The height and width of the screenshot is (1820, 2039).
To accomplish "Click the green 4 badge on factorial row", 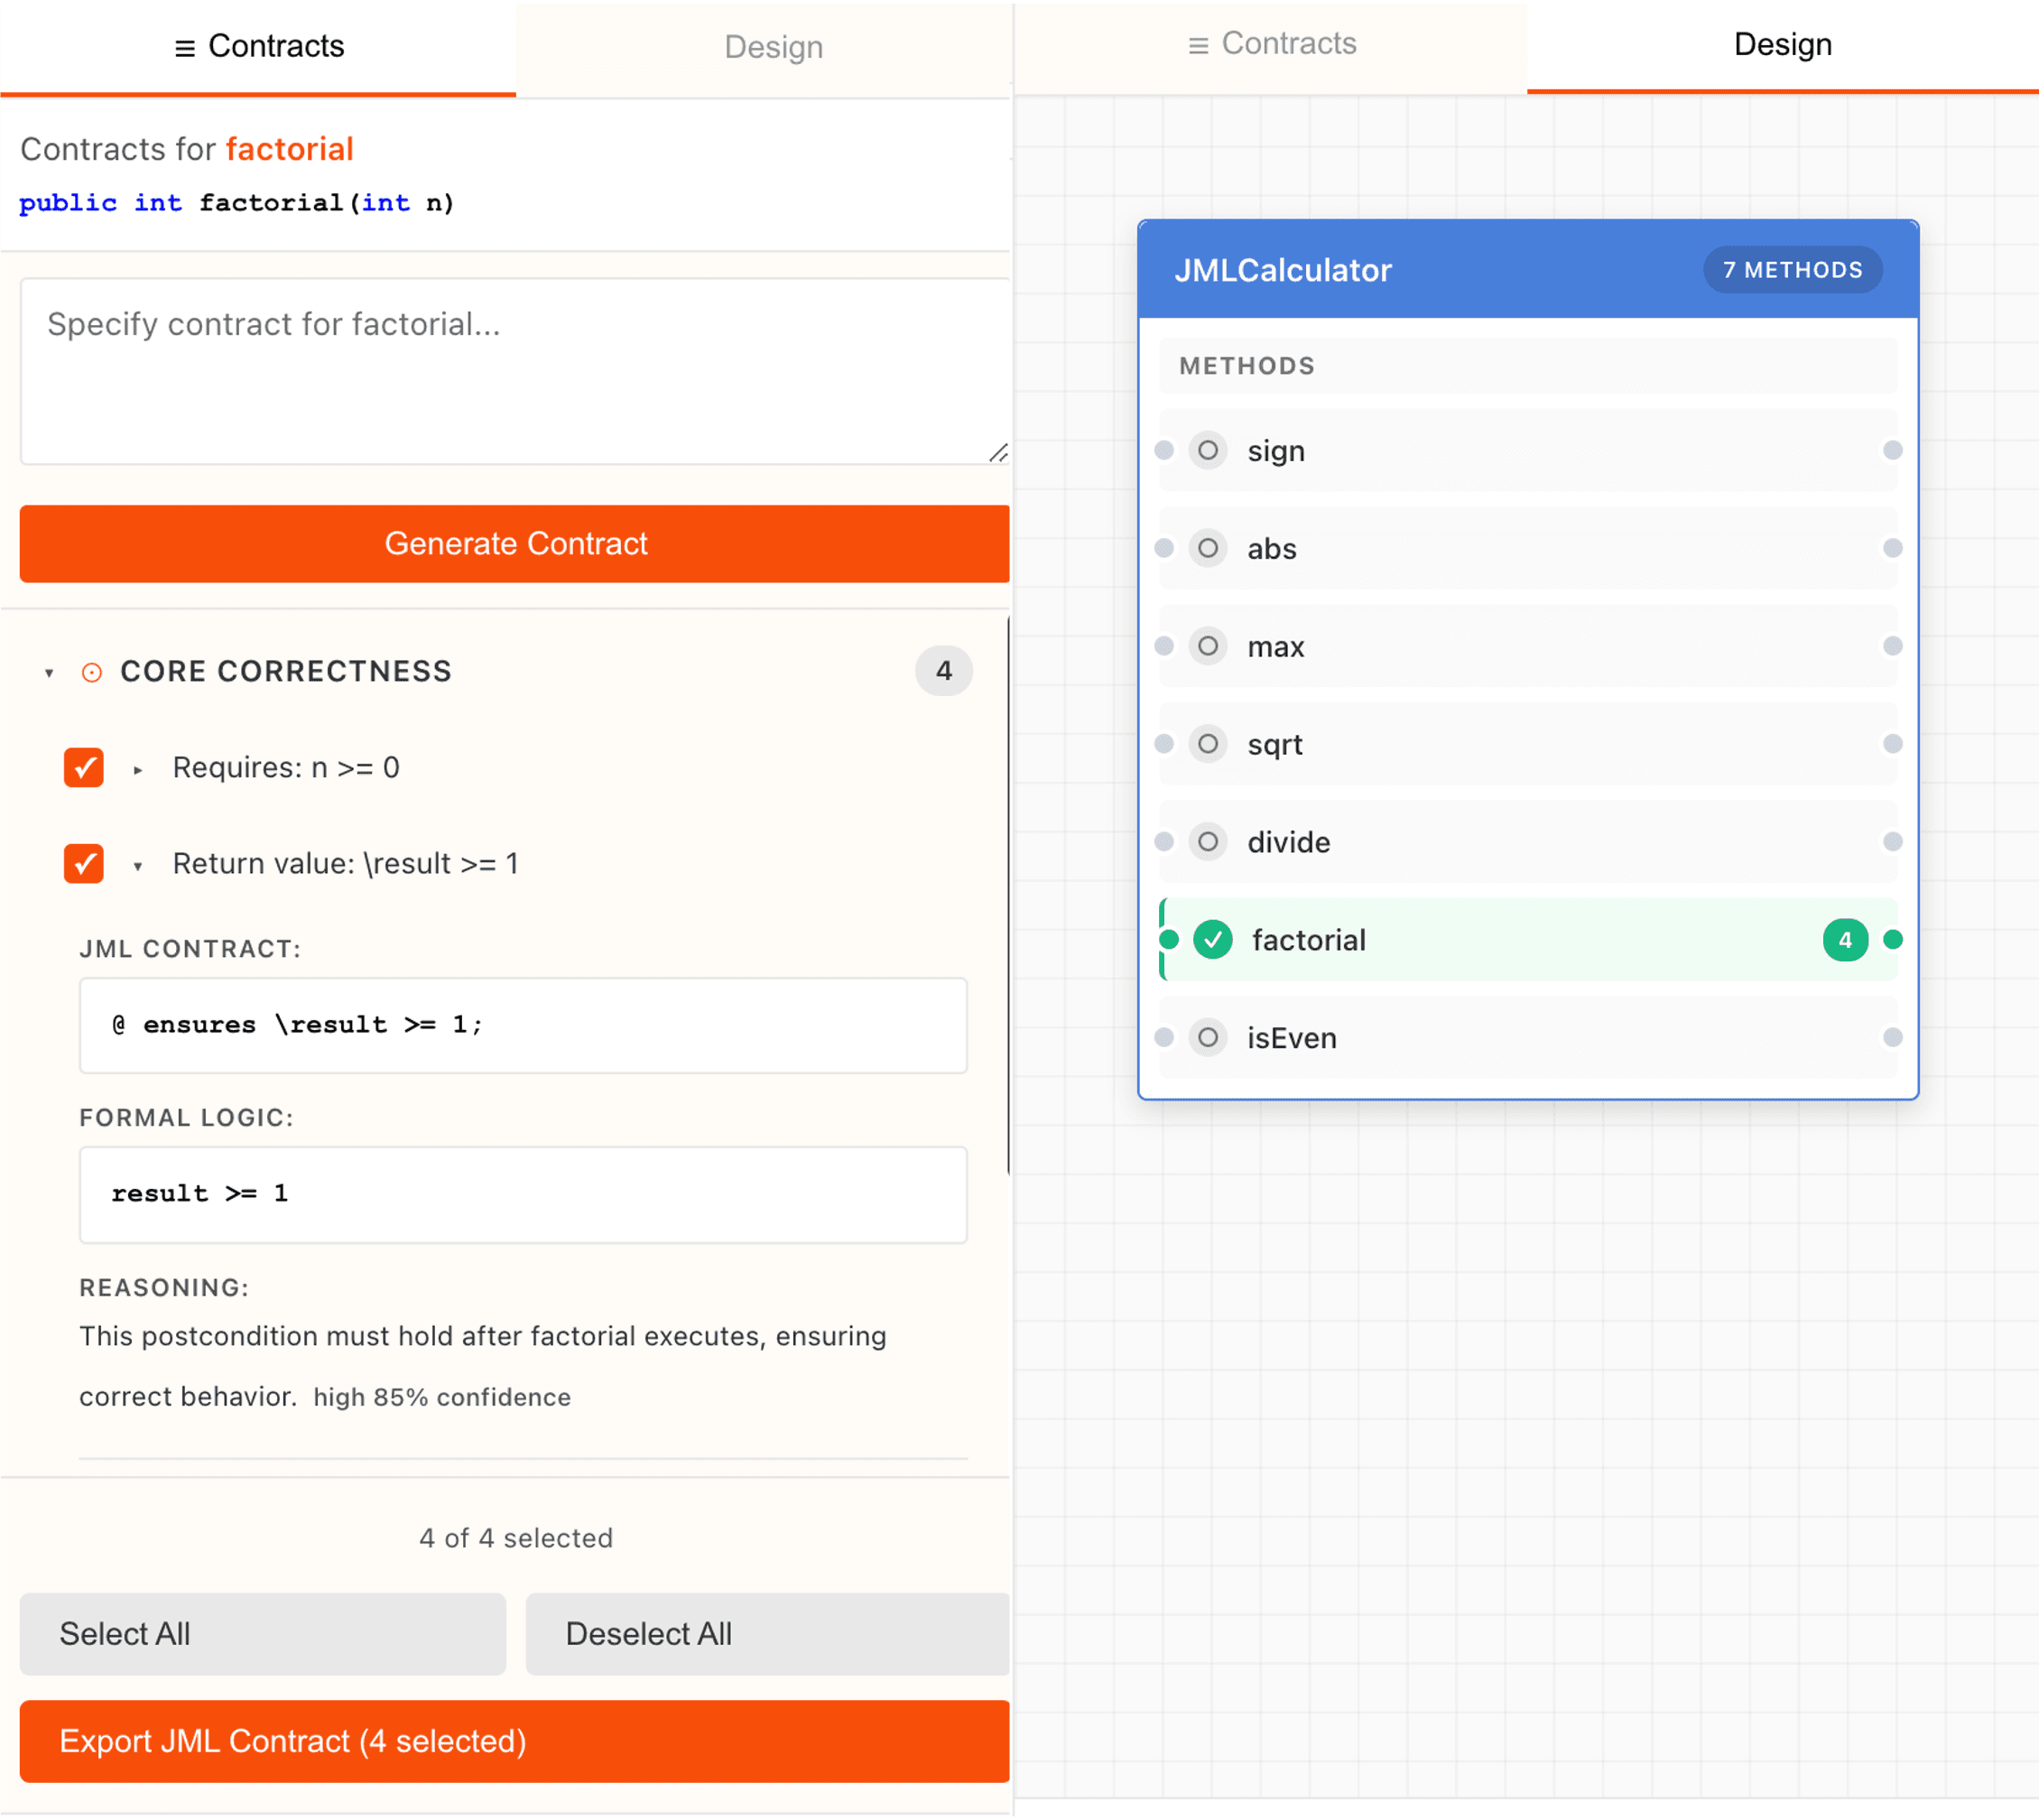I will [x=1844, y=940].
